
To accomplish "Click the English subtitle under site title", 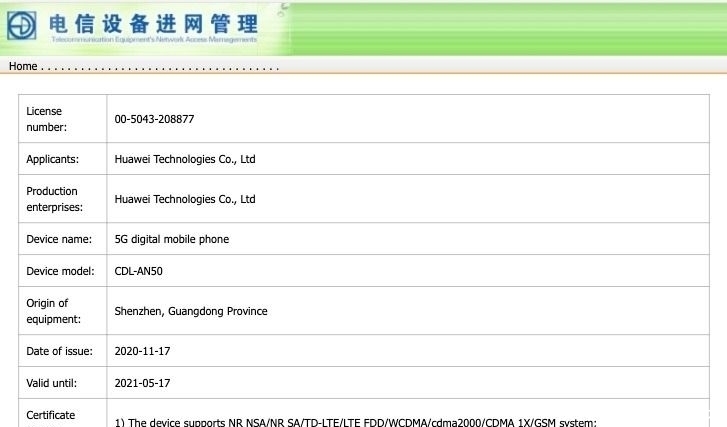I will pos(154,40).
